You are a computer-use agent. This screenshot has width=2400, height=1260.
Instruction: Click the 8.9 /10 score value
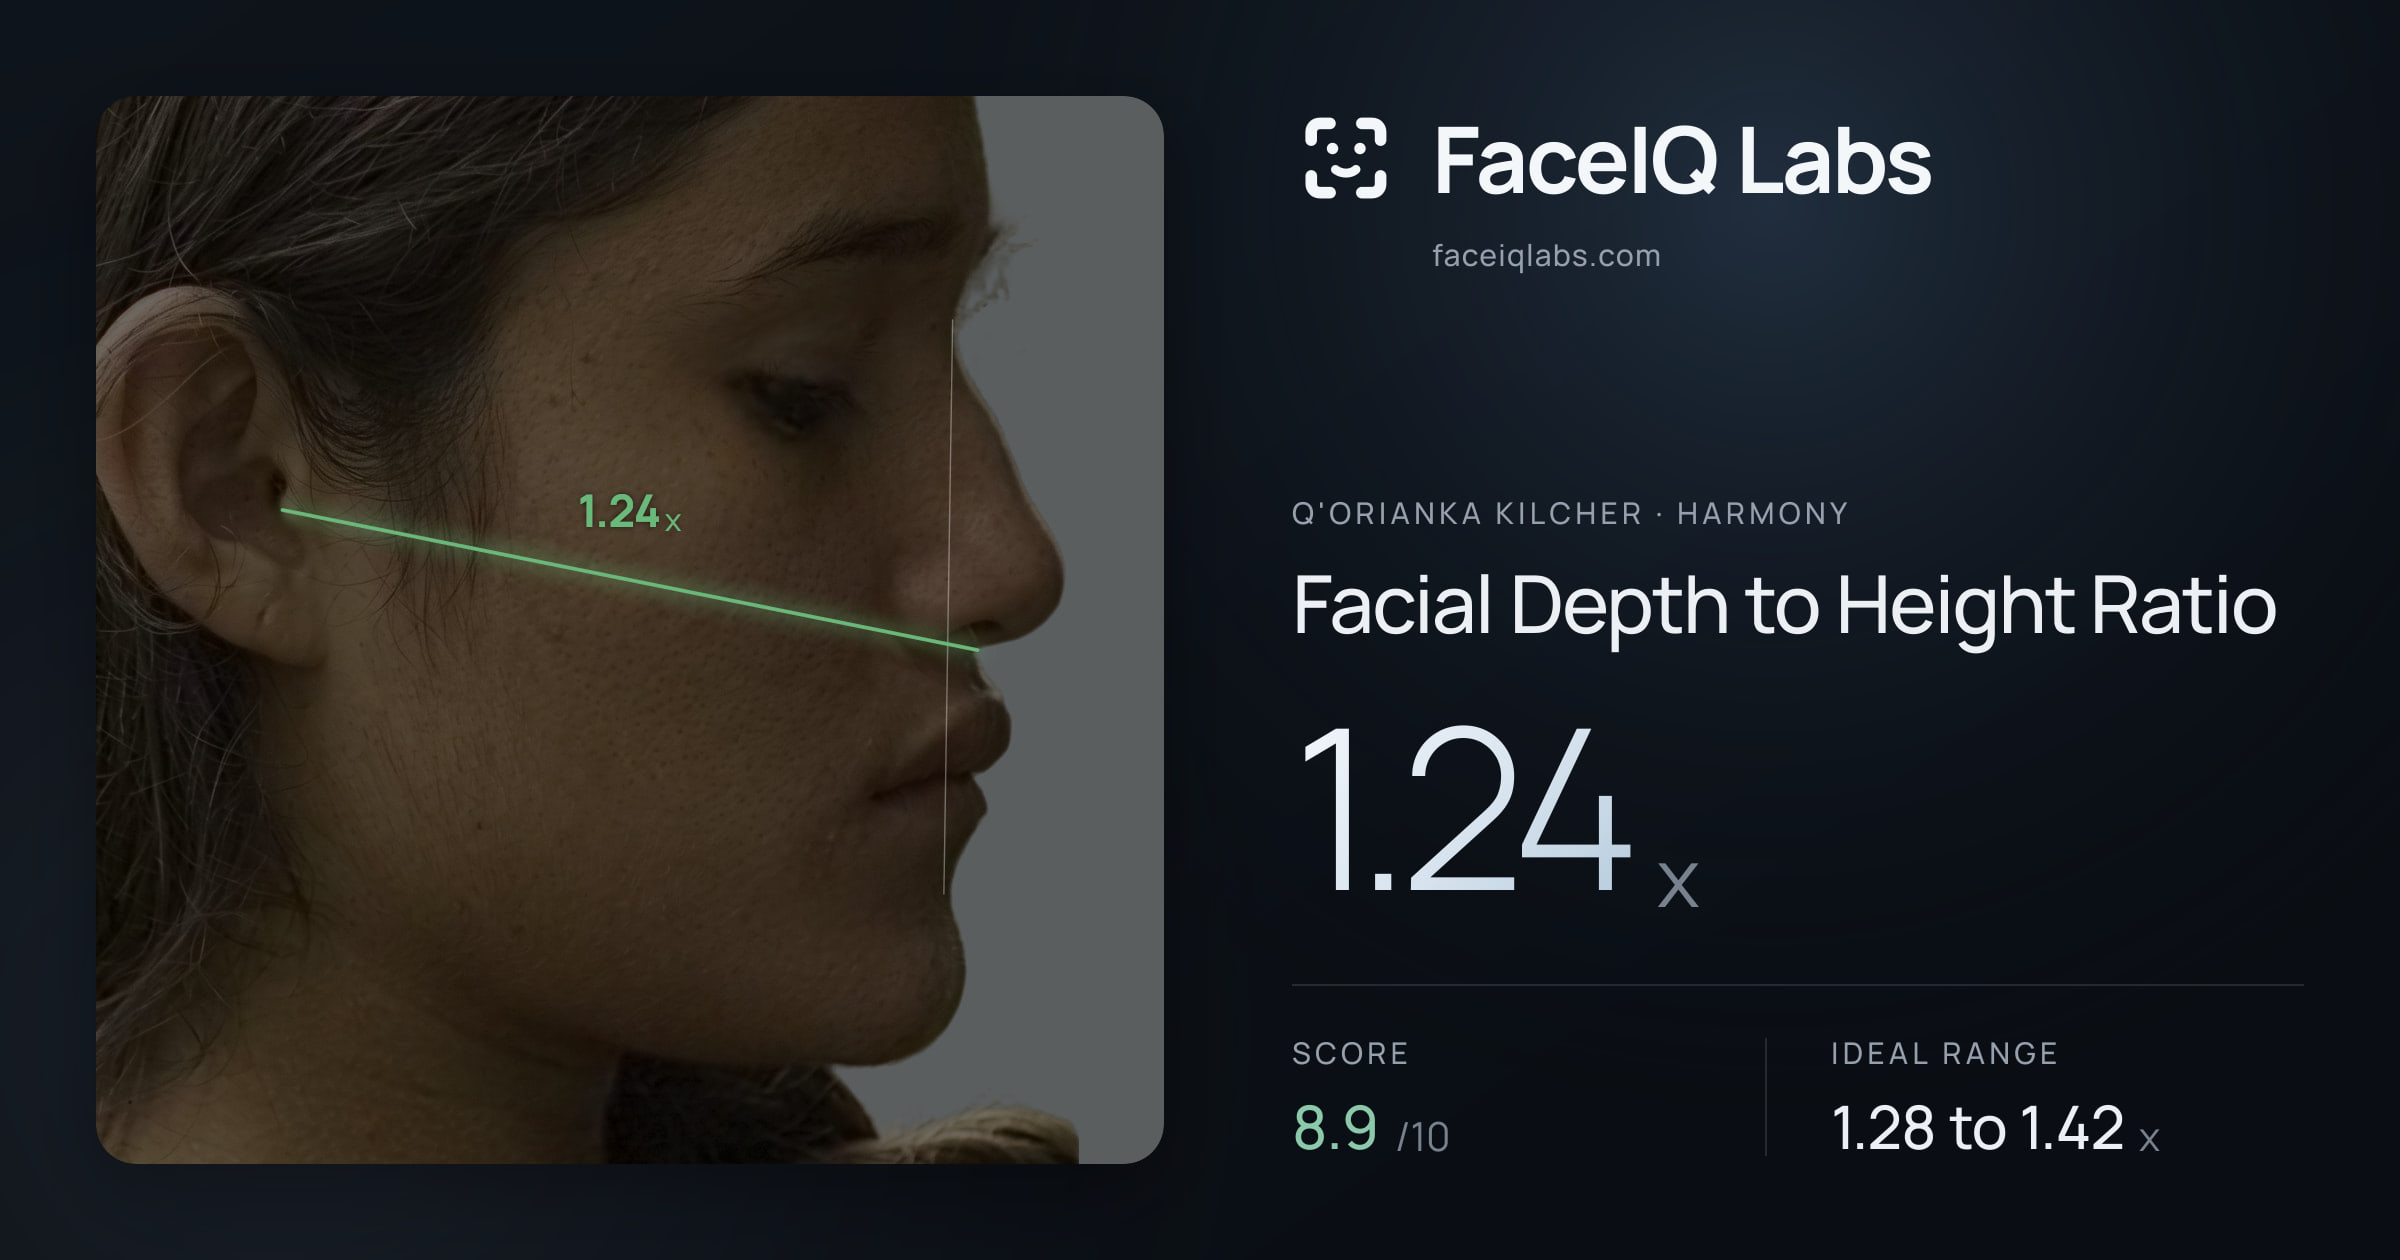[x=1371, y=1129]
